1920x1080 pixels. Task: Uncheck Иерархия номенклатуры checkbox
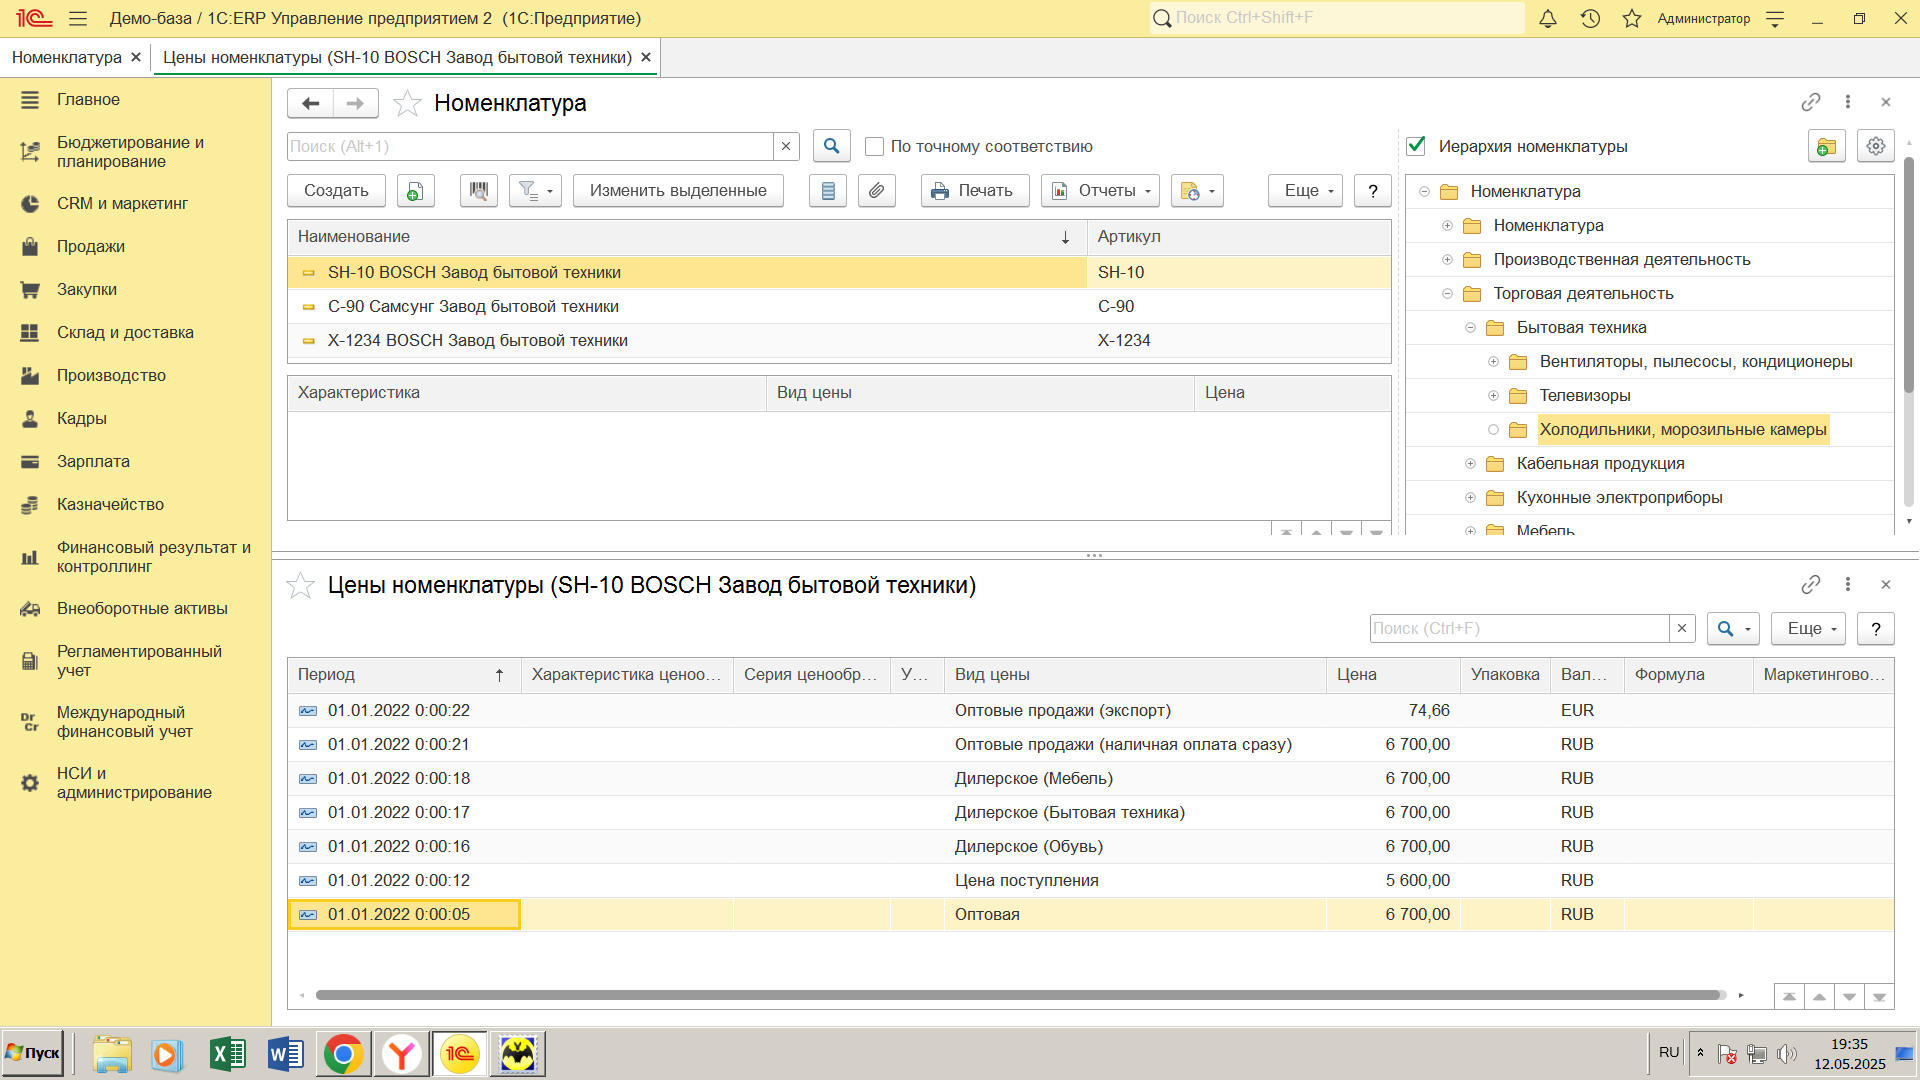[1416, 146]
